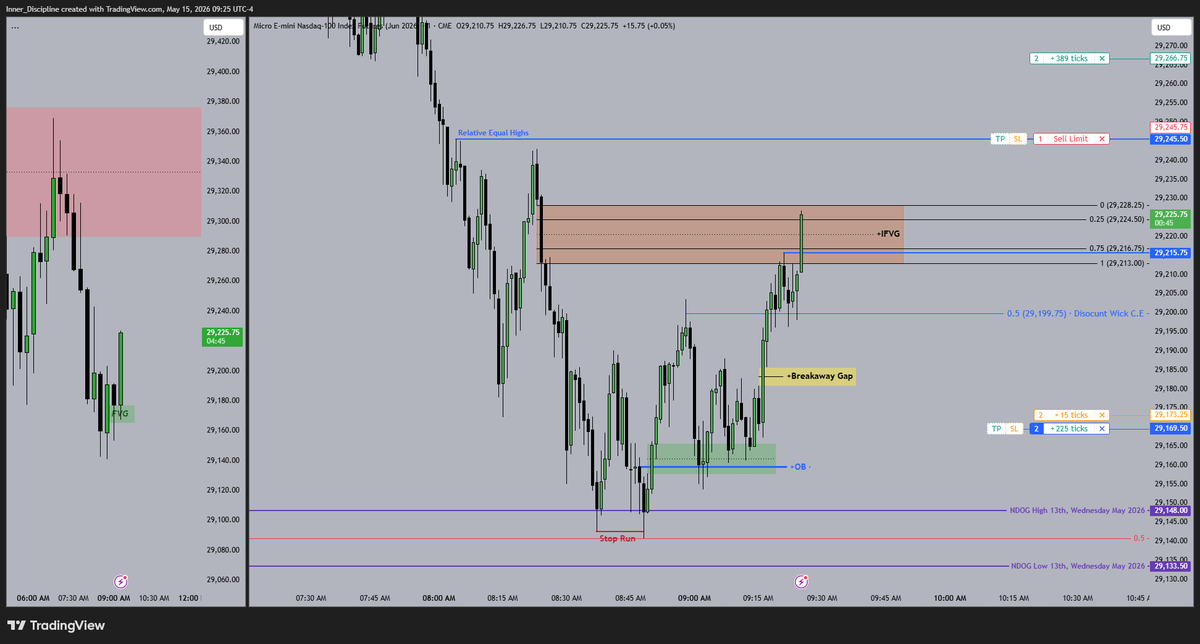
Task: Select the Relative Equal Highs label
Action: [493, 132]
